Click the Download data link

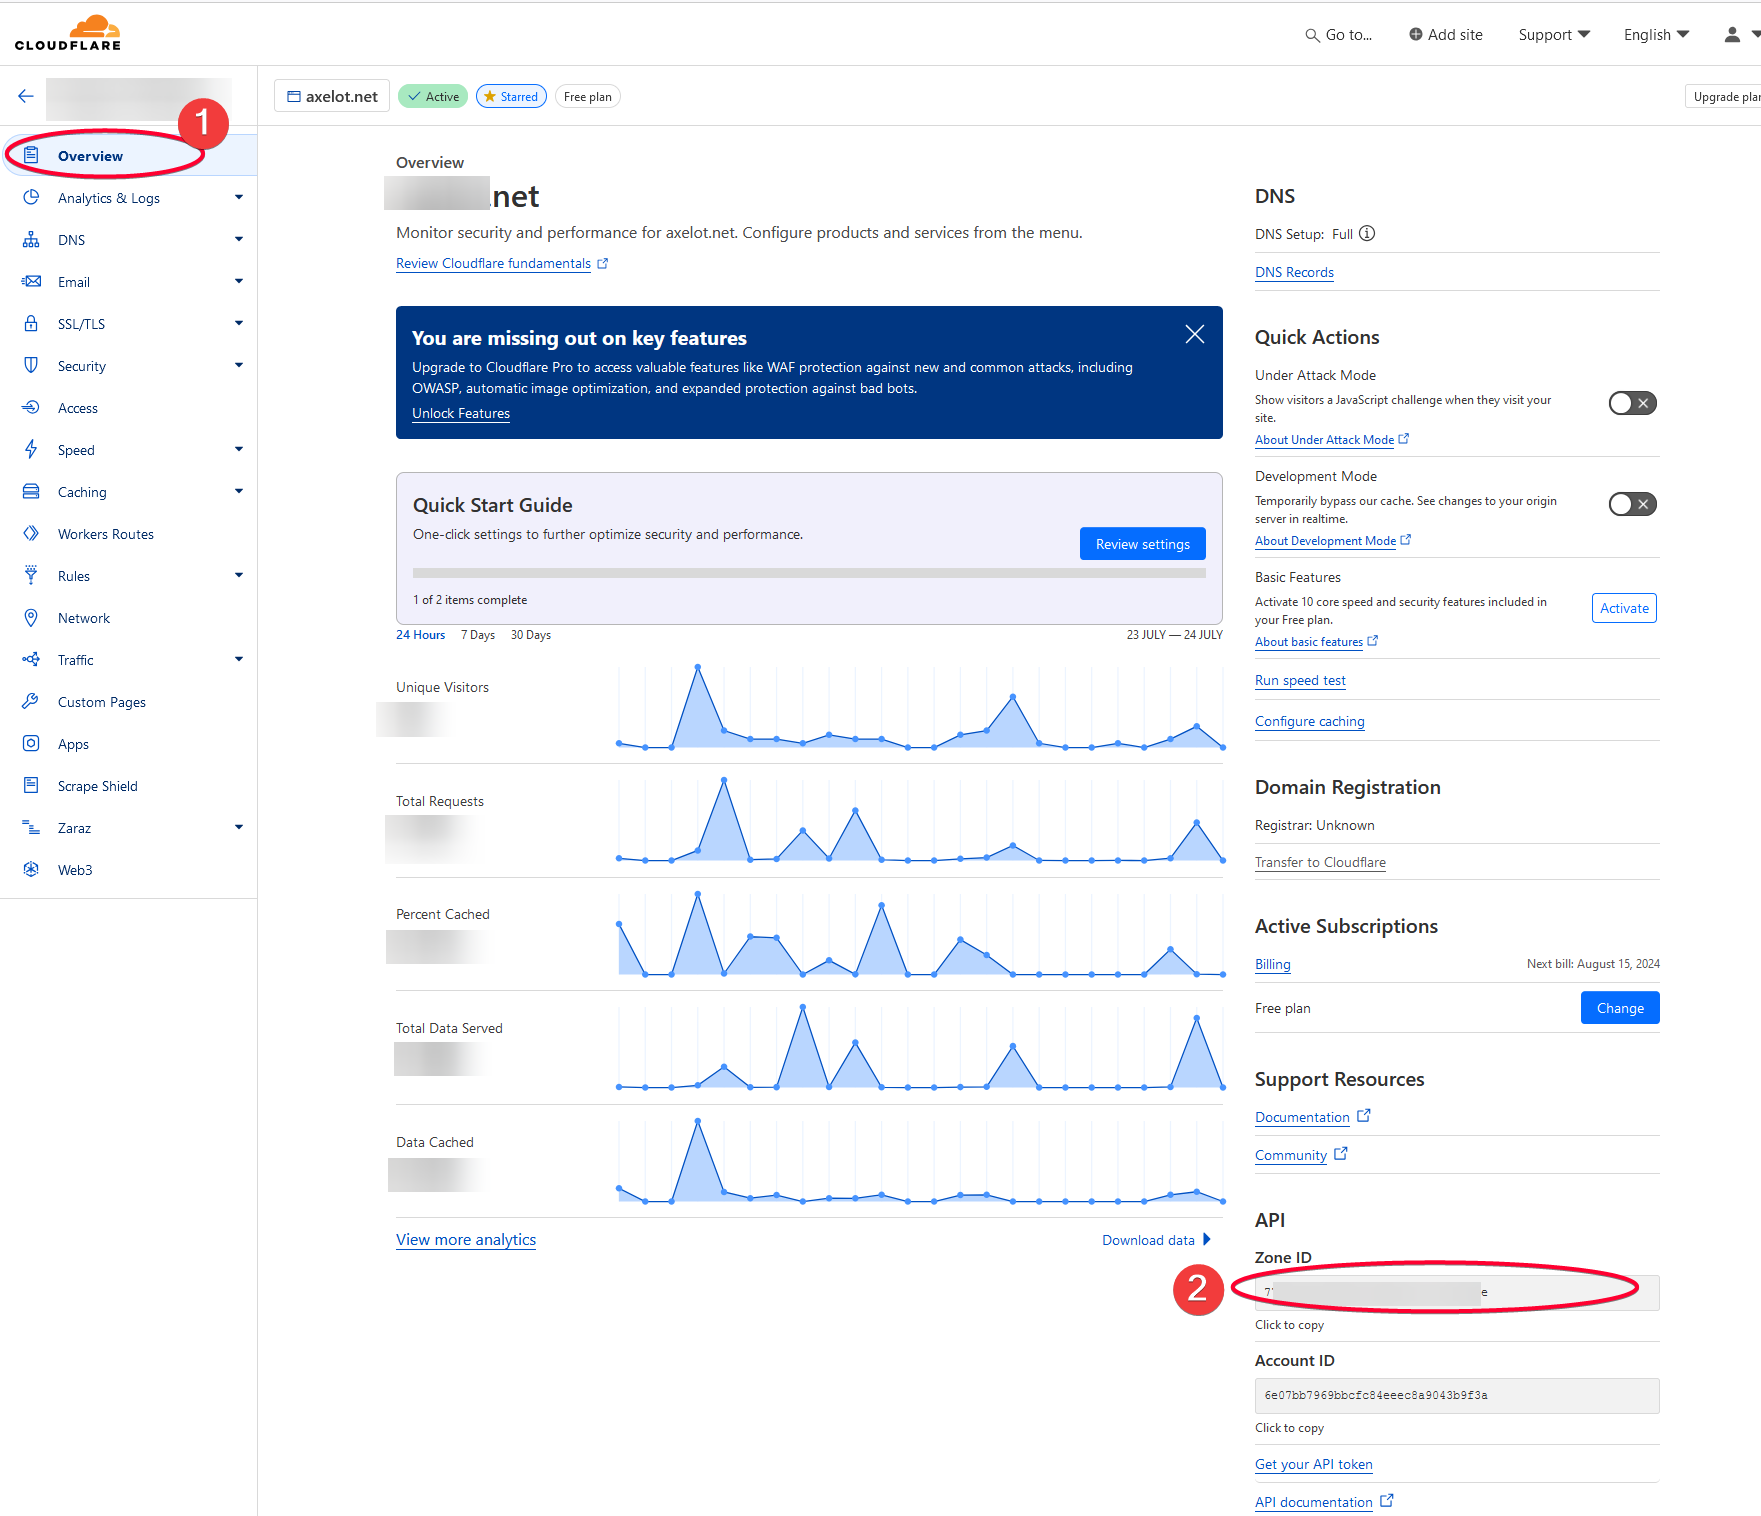tap(1156, 1240)
